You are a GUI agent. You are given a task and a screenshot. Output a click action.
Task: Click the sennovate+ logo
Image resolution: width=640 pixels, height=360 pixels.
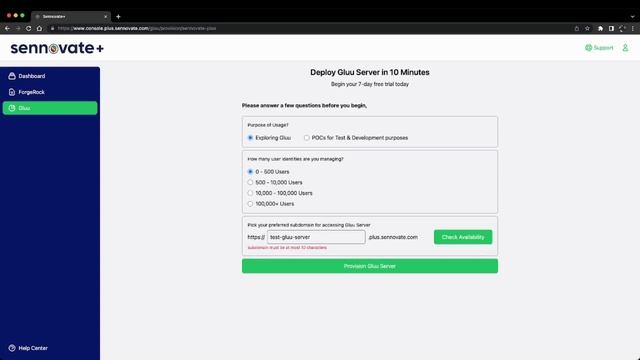(57, 48)
